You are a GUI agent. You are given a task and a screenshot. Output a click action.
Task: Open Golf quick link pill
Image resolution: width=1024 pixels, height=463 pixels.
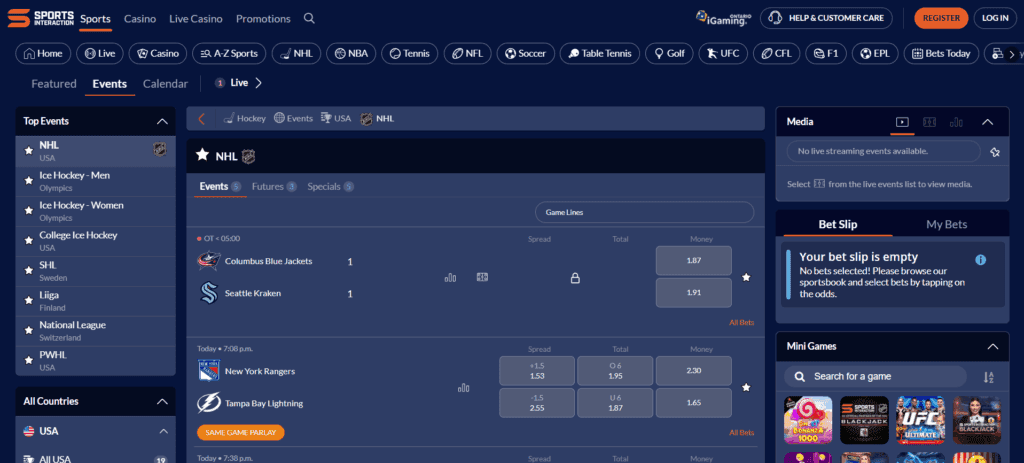click(669, 54)
